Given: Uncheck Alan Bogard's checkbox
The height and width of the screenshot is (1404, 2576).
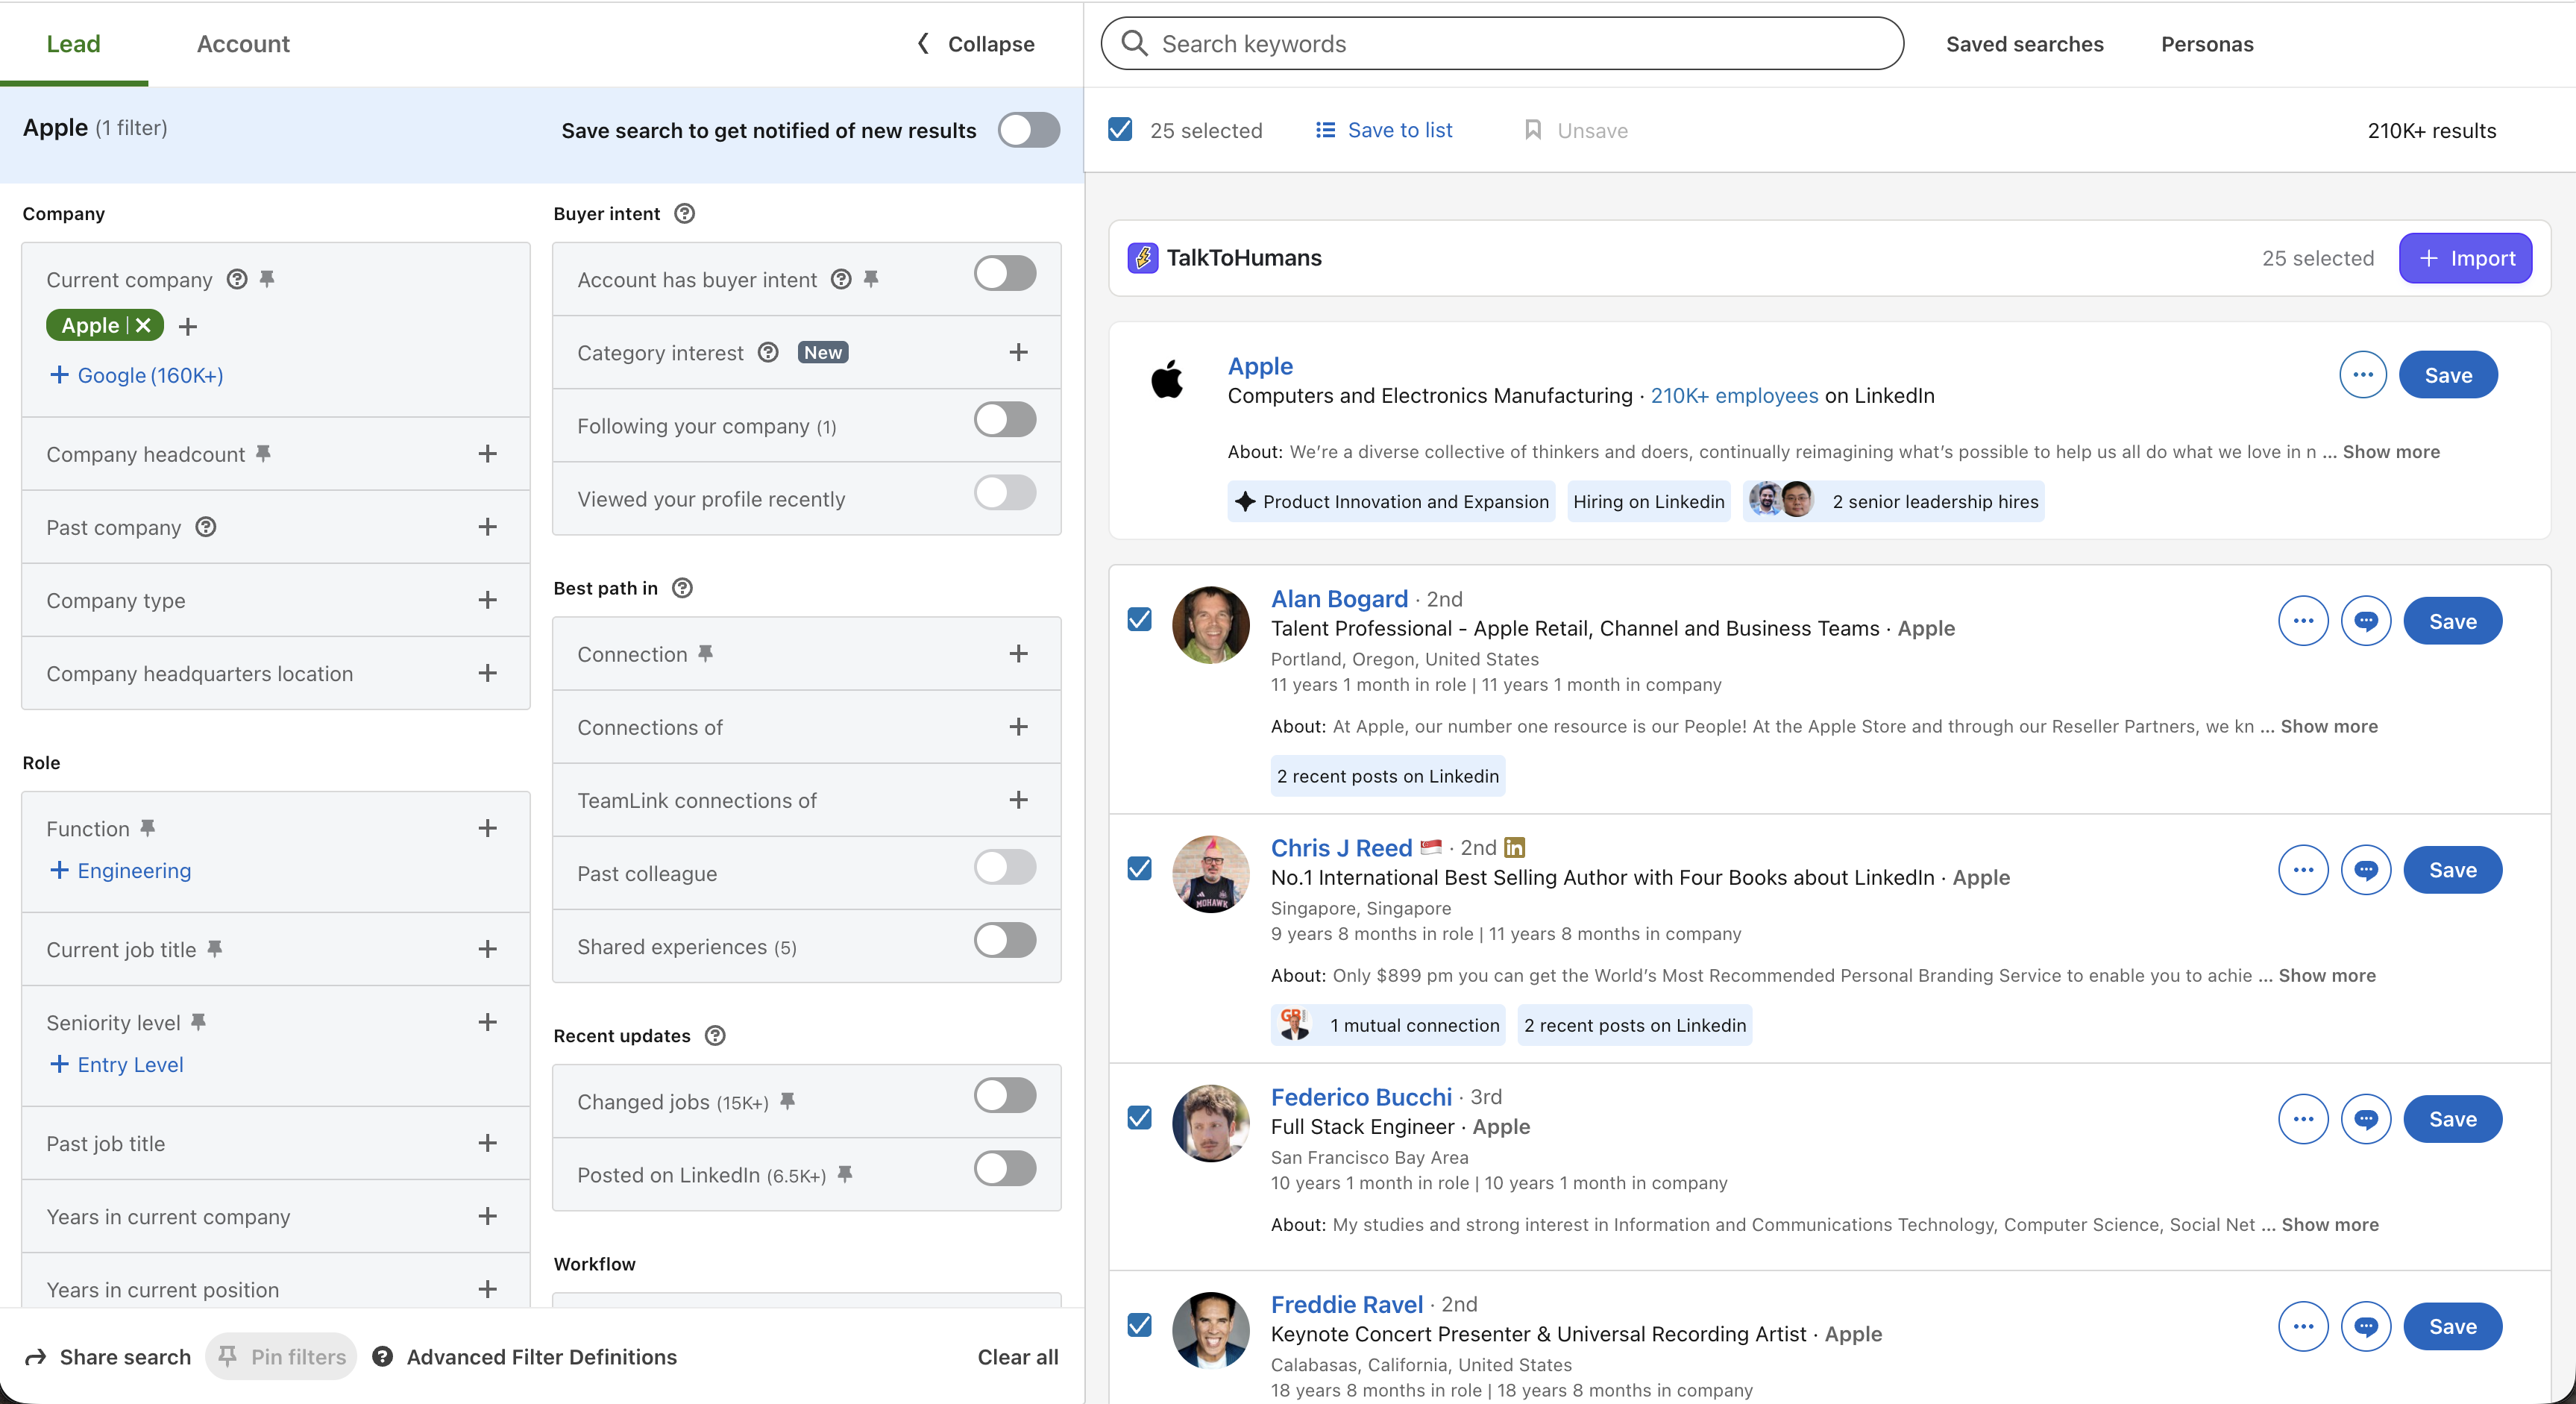Looking at the screenshot, I should (x=1139, y=620).
